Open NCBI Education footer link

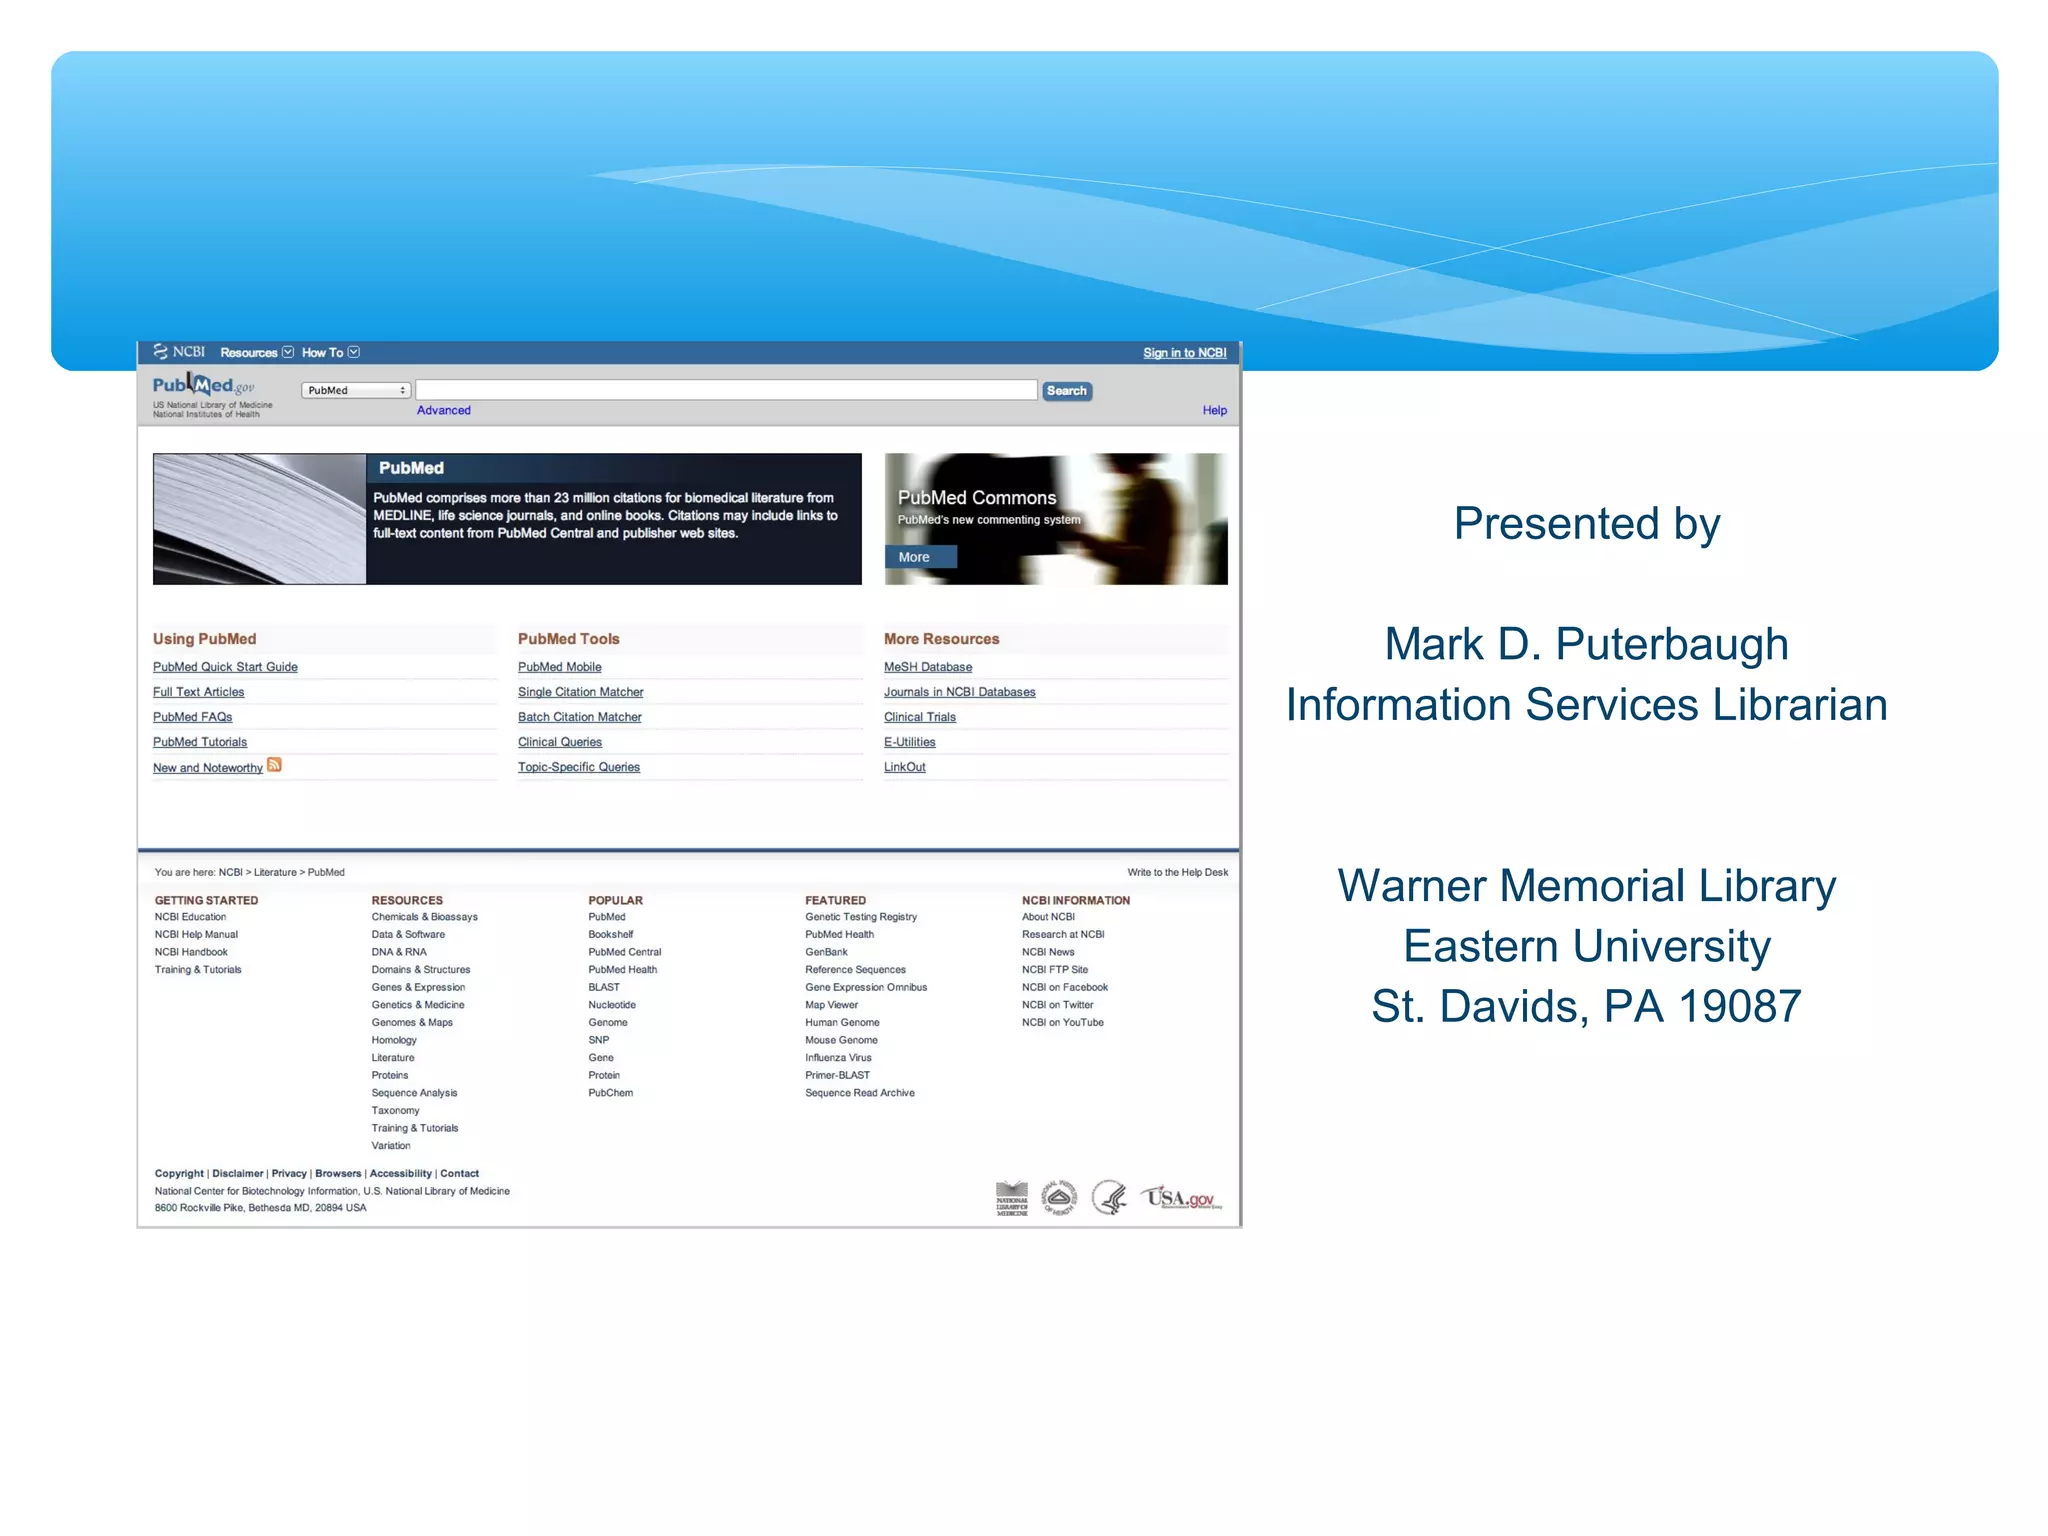pyautogui.click(x=190, y=917)
